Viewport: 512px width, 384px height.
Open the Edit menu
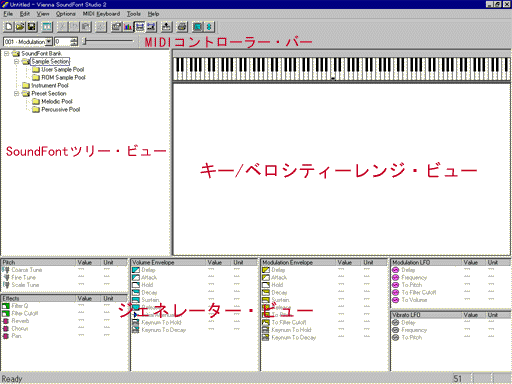tap(25, 14)
